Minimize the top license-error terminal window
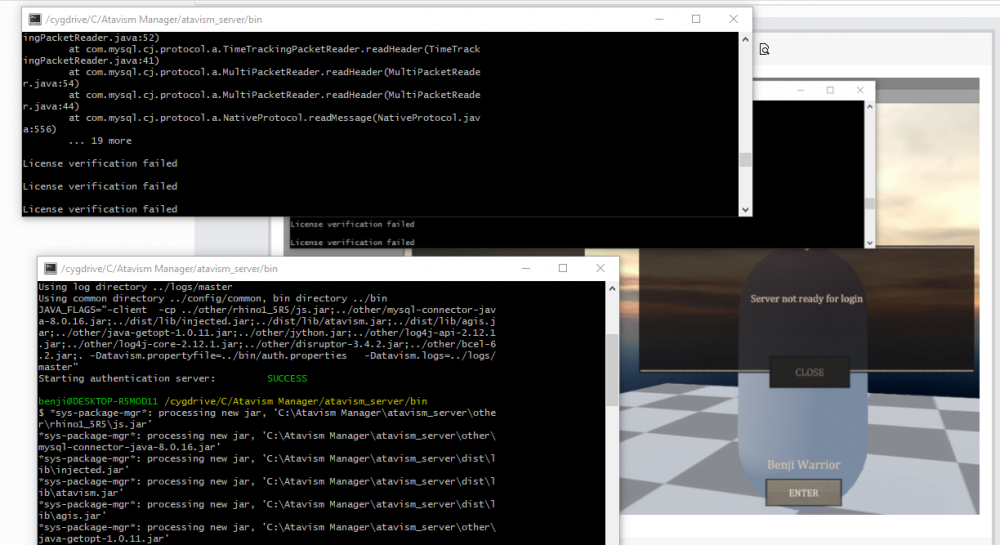The image size is (1000, 545). (659, 19)
